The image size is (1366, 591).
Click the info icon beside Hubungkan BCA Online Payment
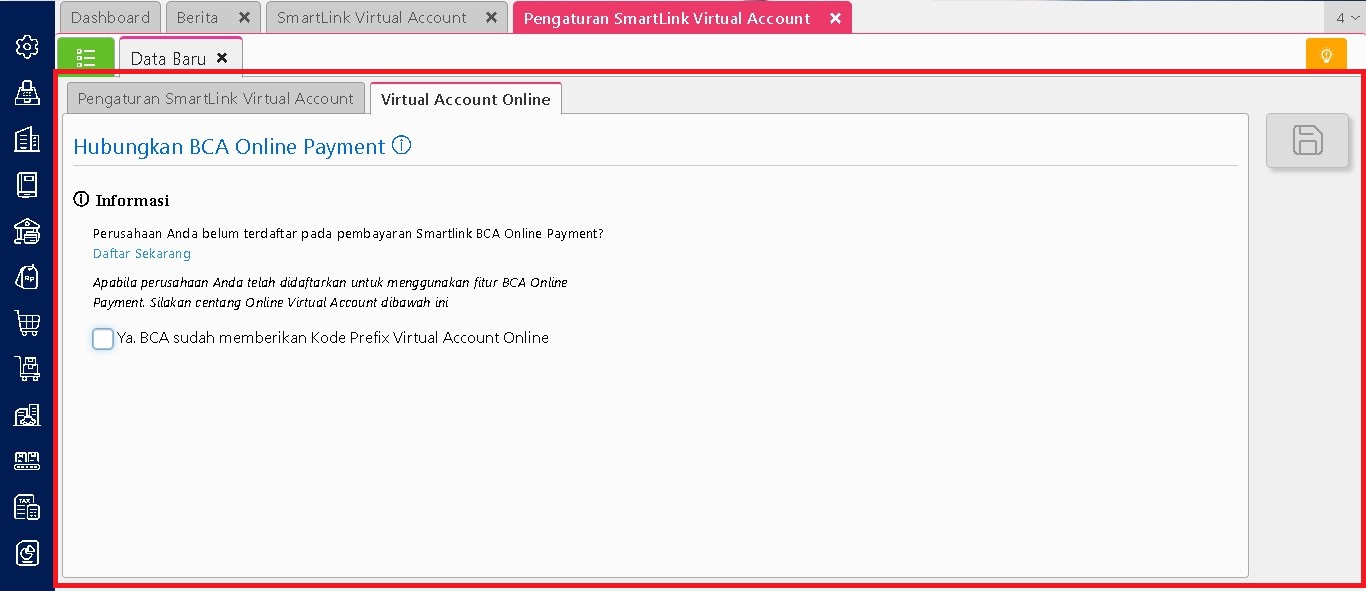pyautogui.click(x=402, y=146)
